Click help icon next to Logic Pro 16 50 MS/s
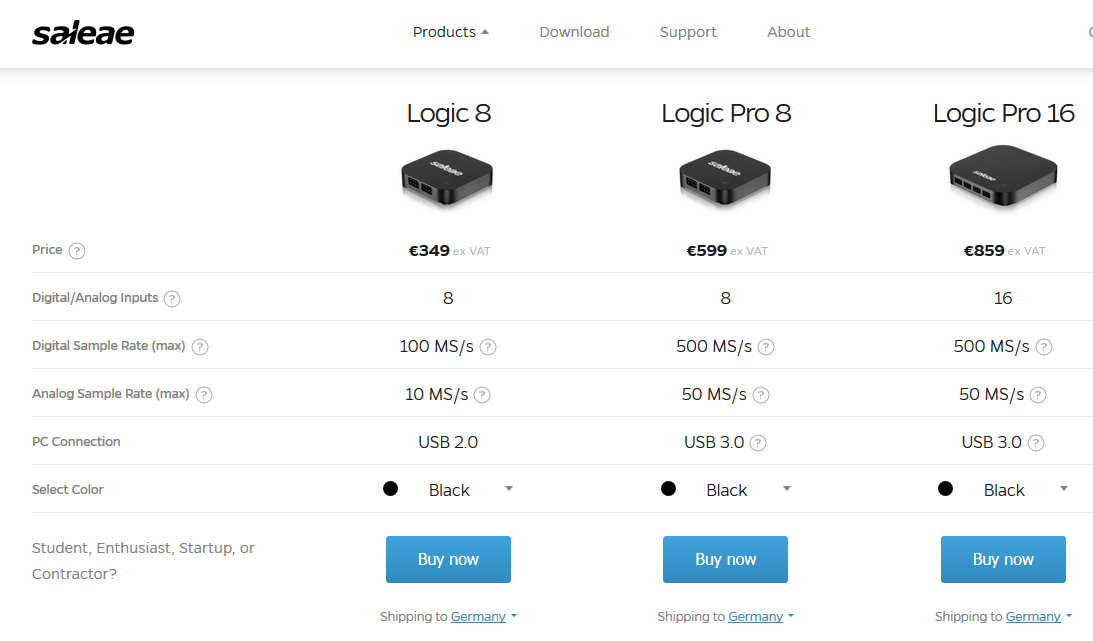Screen dimensions: 1093x641 (1038, 395)
